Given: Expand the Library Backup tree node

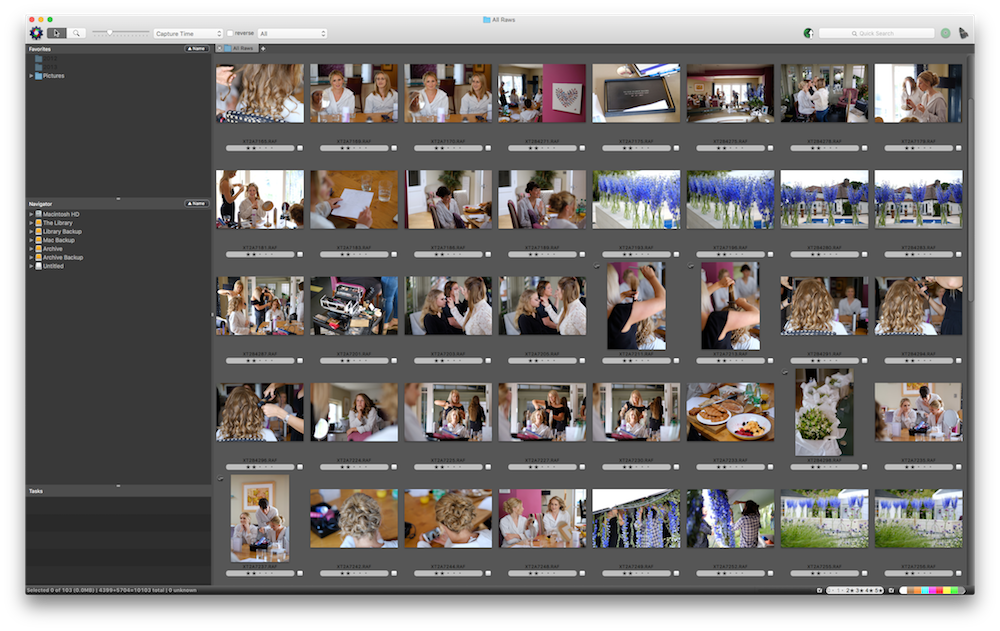Looking at the screenshot, I should pyautogui.click(x=31, y=232).
